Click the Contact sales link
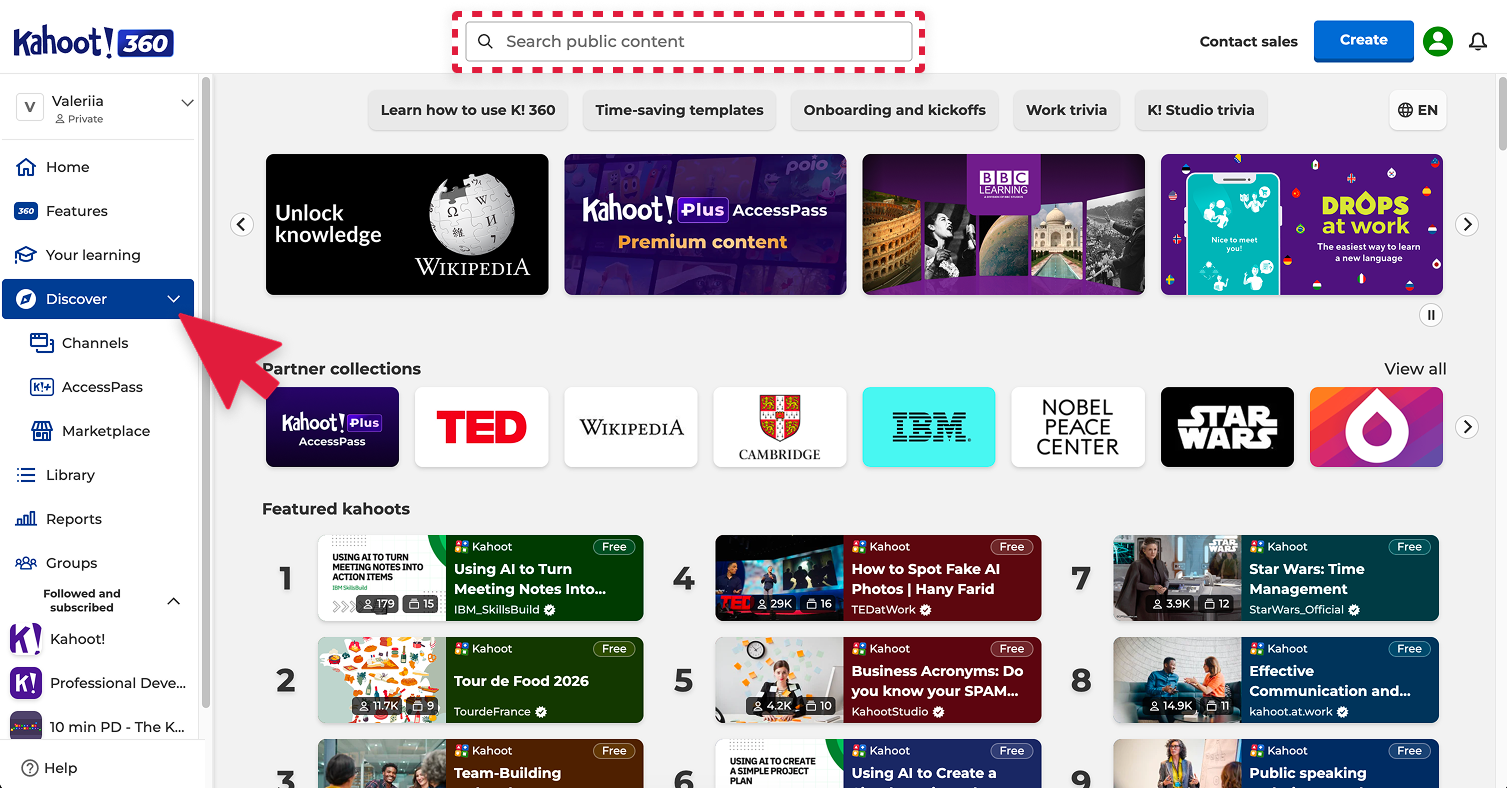Viewport: 1507px width, 788px height. (1249, 41)
